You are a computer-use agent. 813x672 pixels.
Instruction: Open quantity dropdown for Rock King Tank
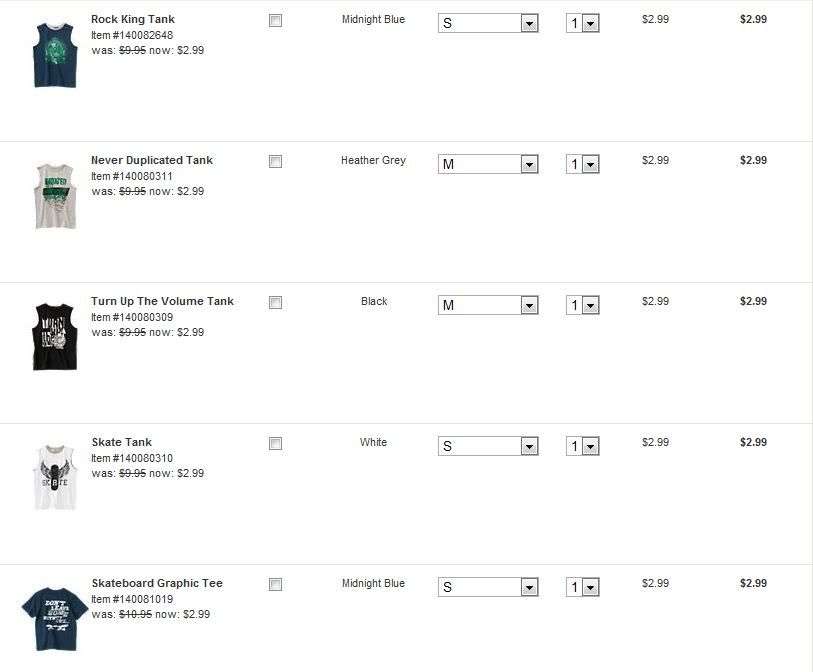click(x=582, y=23)
